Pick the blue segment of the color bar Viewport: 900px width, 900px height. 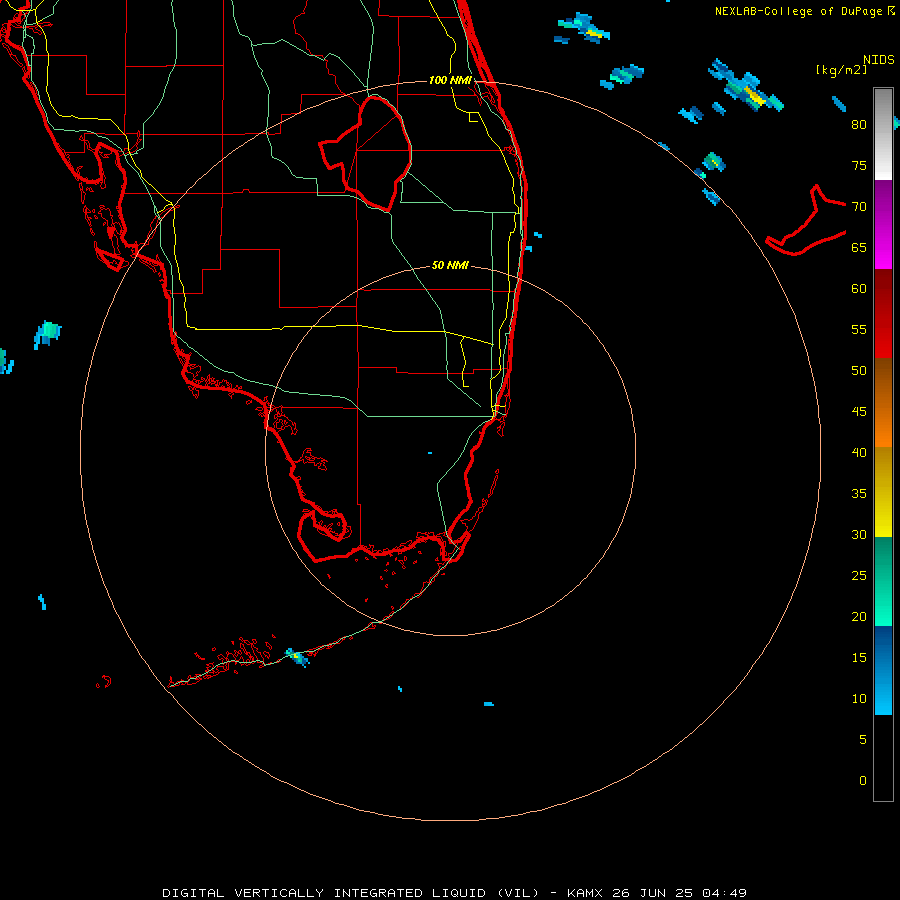(x=883, y=670)
